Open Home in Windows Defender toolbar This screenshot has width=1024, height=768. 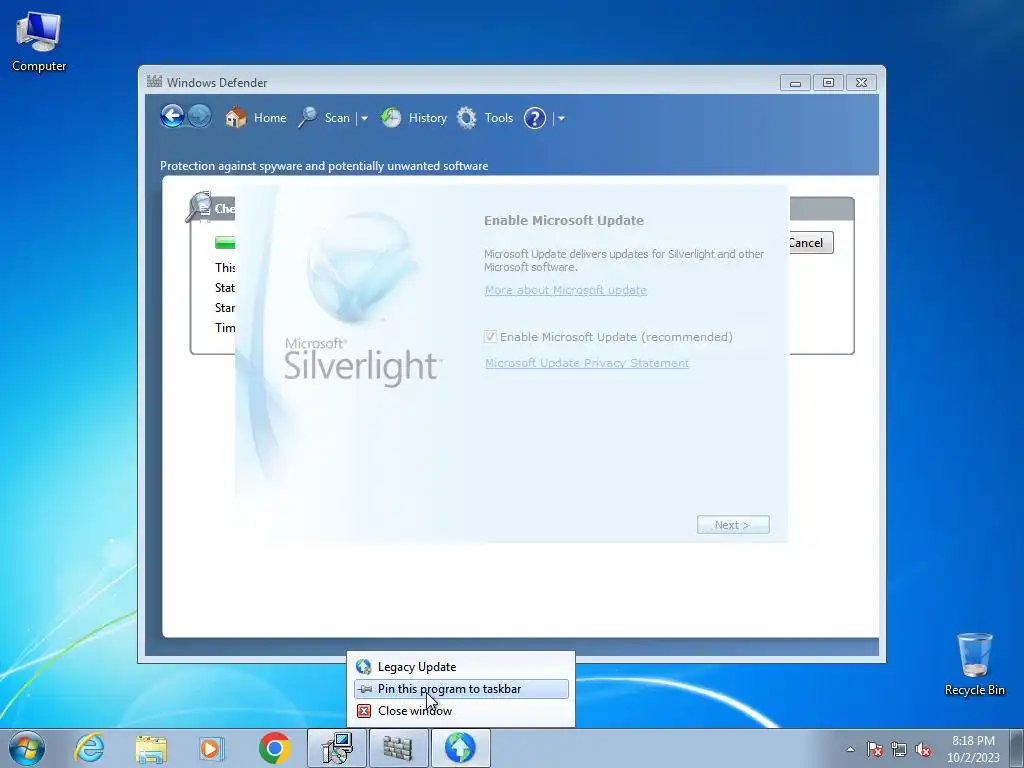(x=255, y=118)
